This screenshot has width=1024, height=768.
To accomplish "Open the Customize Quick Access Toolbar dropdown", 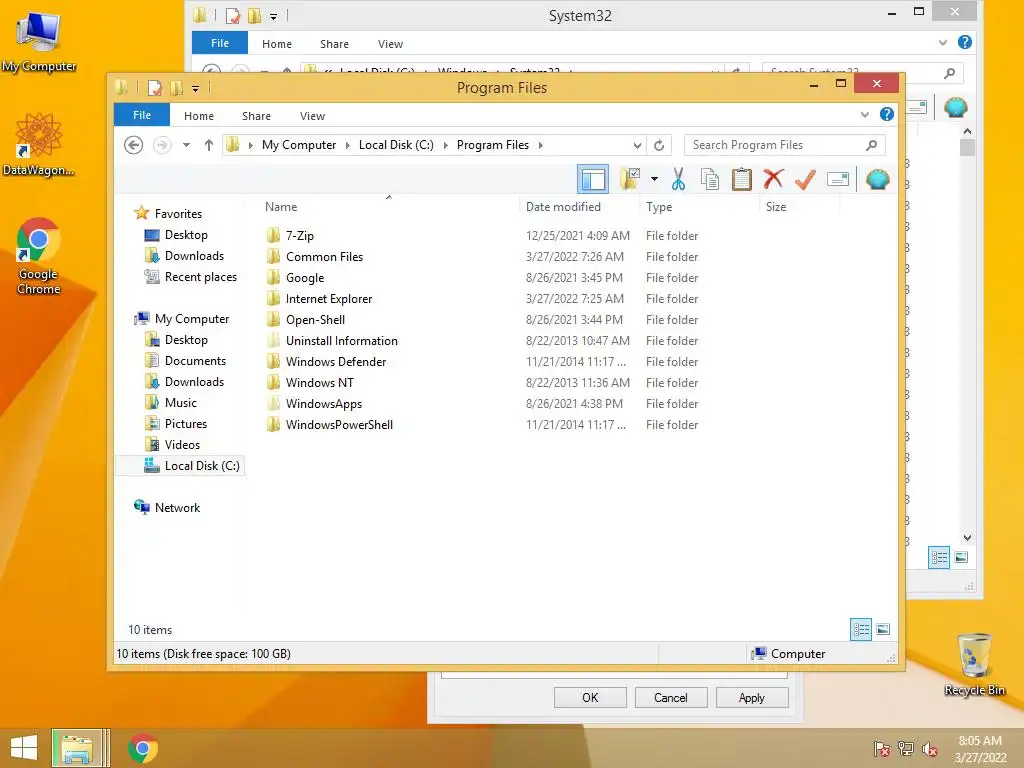I will tap(195, 88).
